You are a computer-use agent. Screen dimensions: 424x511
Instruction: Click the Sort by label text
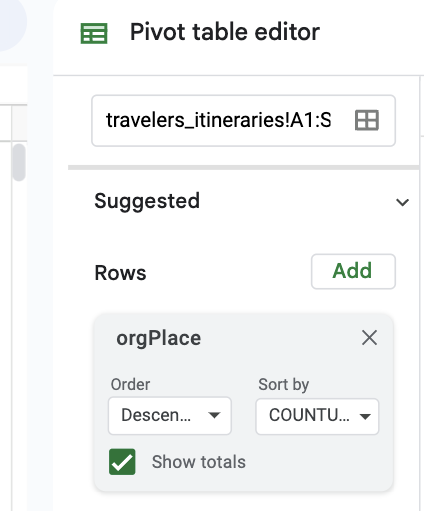coord(284,385)
